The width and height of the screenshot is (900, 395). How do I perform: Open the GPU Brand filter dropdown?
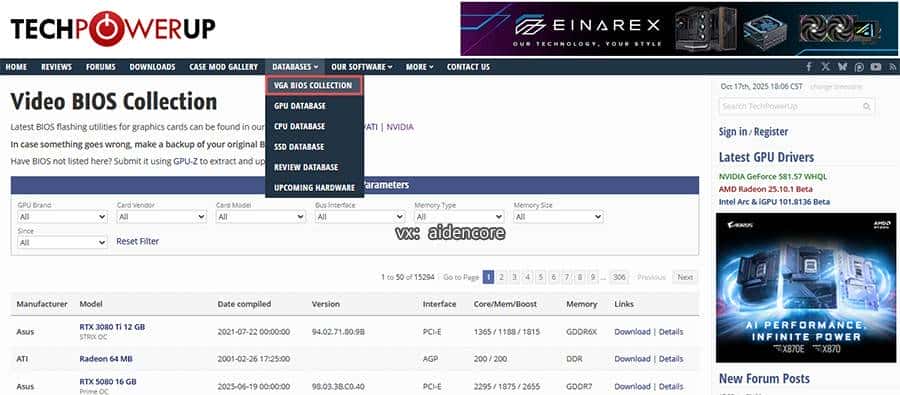(x=62, y=217)
